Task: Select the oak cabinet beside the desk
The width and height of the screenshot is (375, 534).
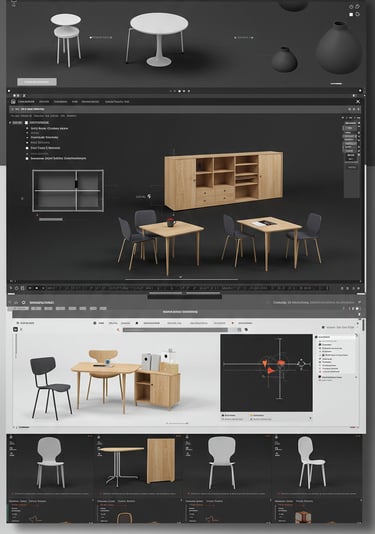Action: (x=157, y=390)
